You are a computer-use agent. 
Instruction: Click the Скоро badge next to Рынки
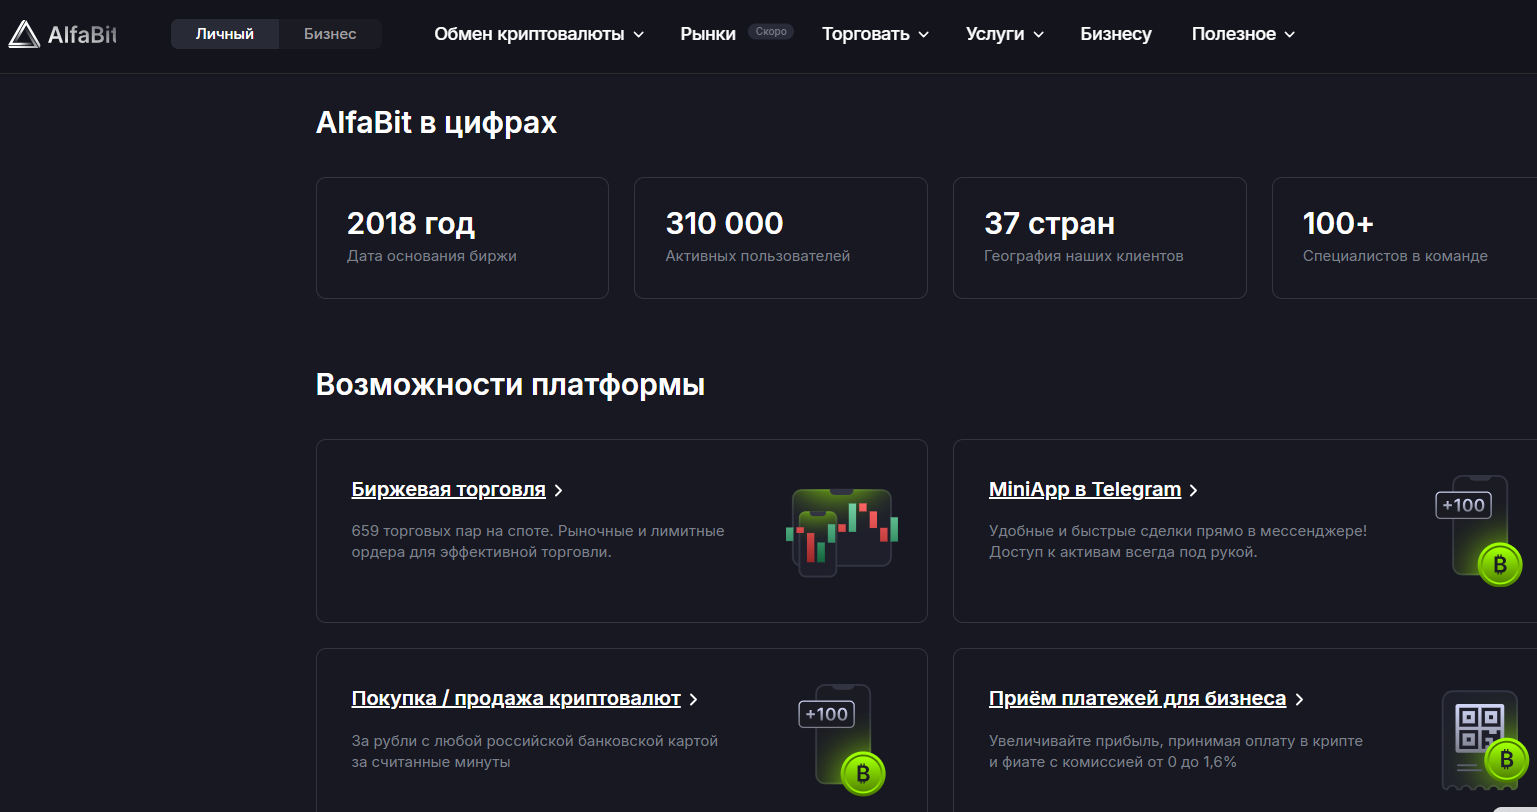[771, 32]
